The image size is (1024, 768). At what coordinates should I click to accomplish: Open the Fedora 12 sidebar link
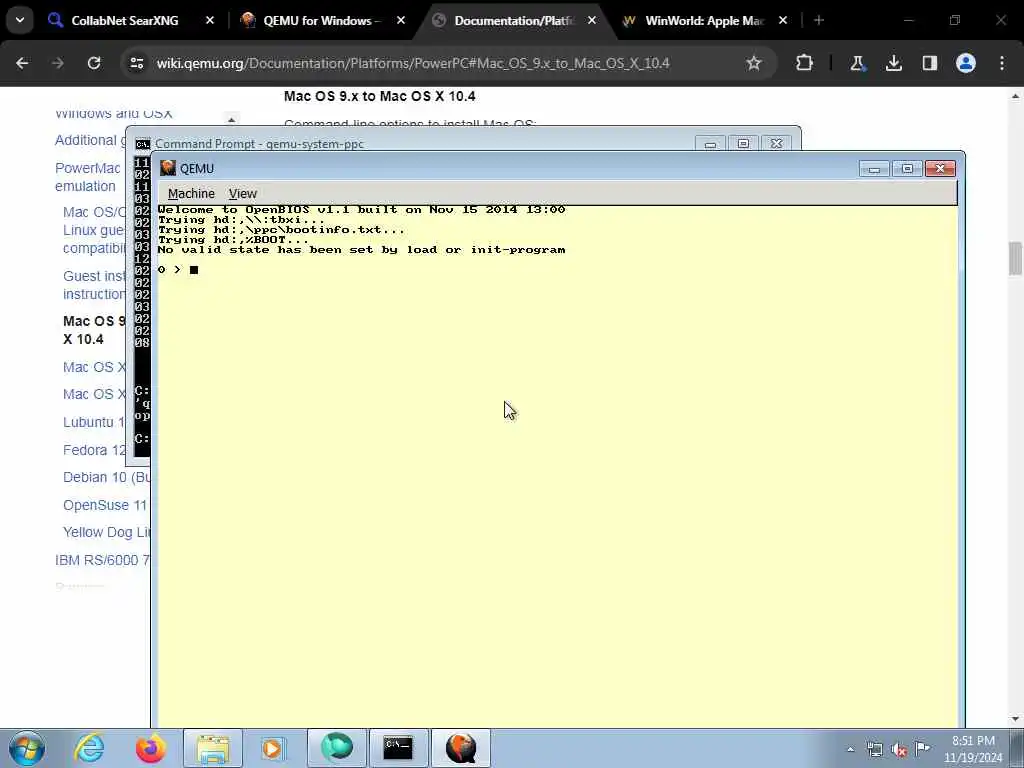pyautogui.click(x=95, y=450)
